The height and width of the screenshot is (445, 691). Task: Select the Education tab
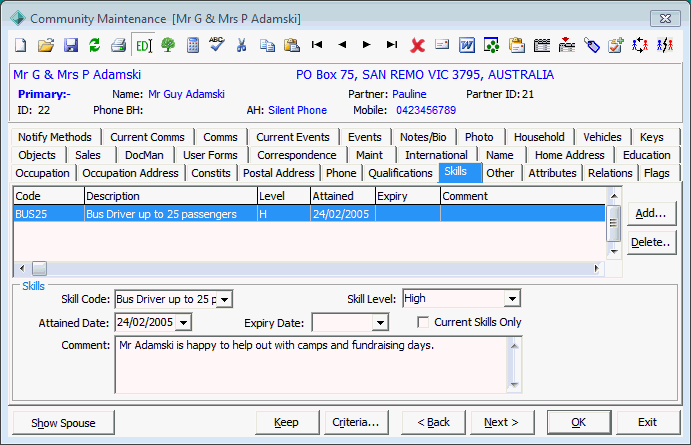tap(646, 155)
